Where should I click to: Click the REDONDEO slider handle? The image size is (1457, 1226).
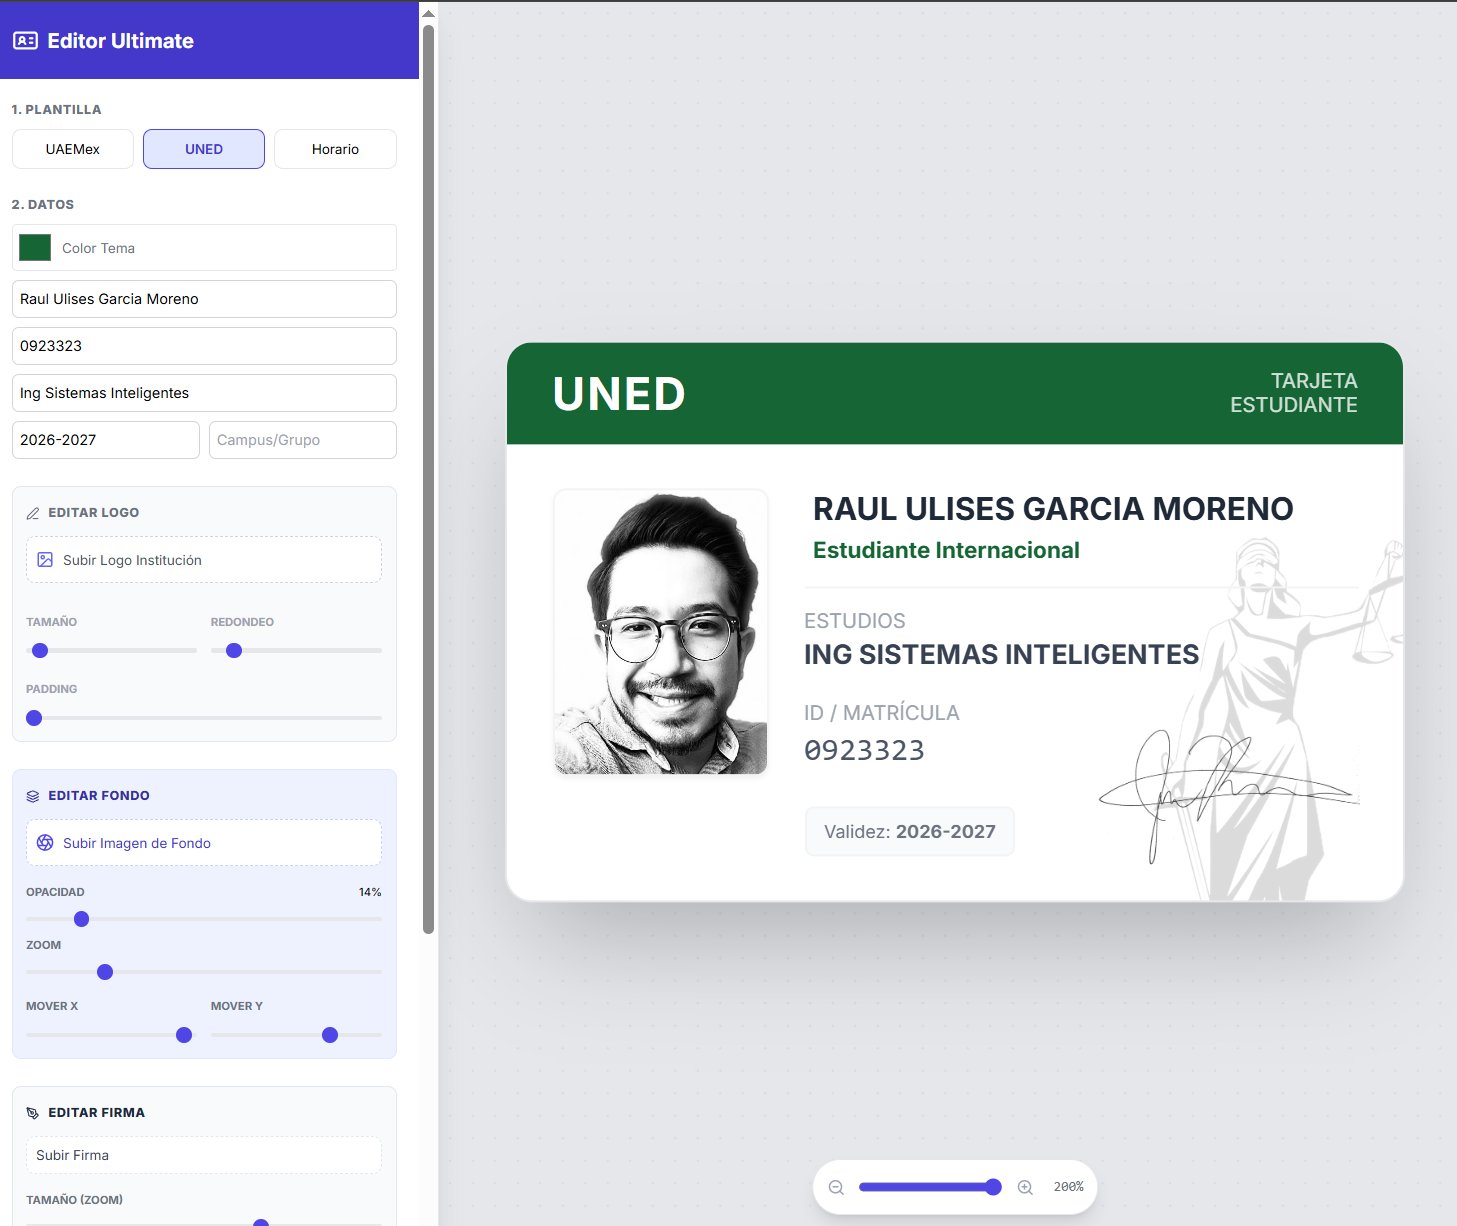click(234, 651)
